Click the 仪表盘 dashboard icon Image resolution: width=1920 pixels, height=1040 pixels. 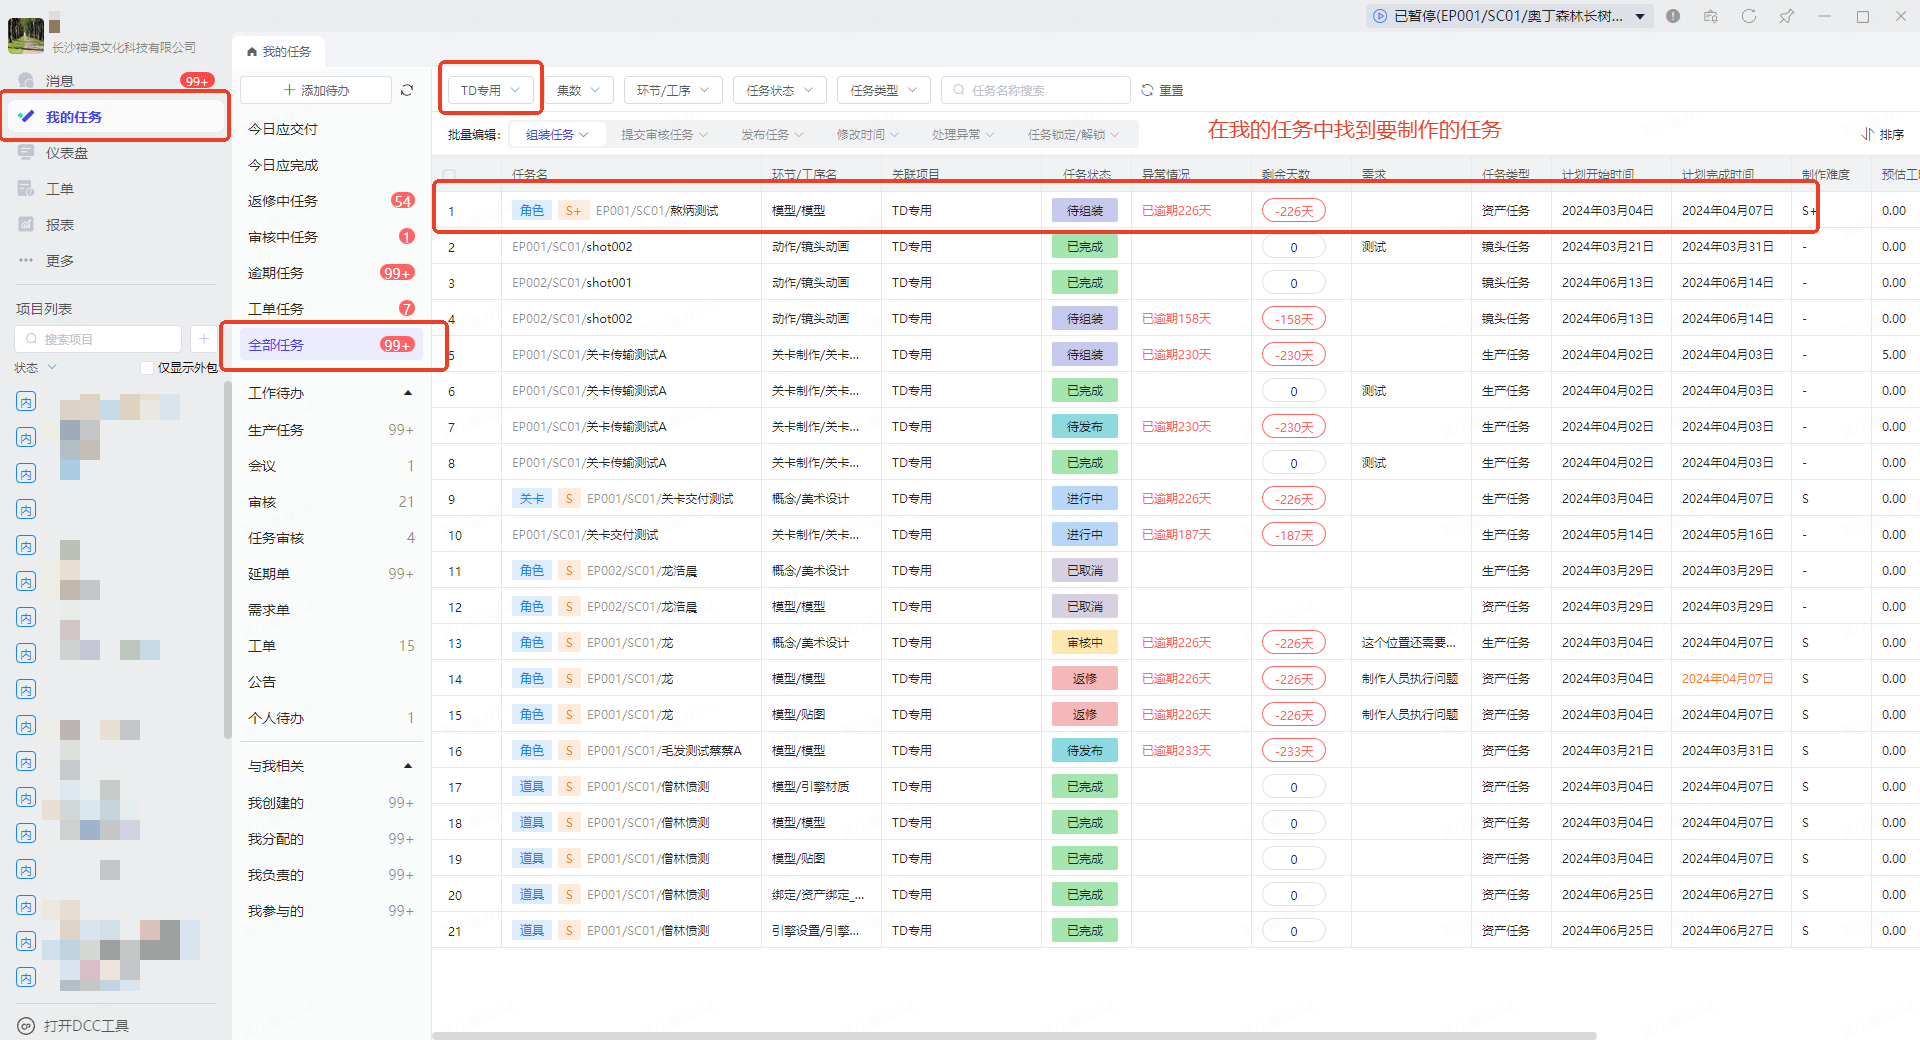click(26, 153)
